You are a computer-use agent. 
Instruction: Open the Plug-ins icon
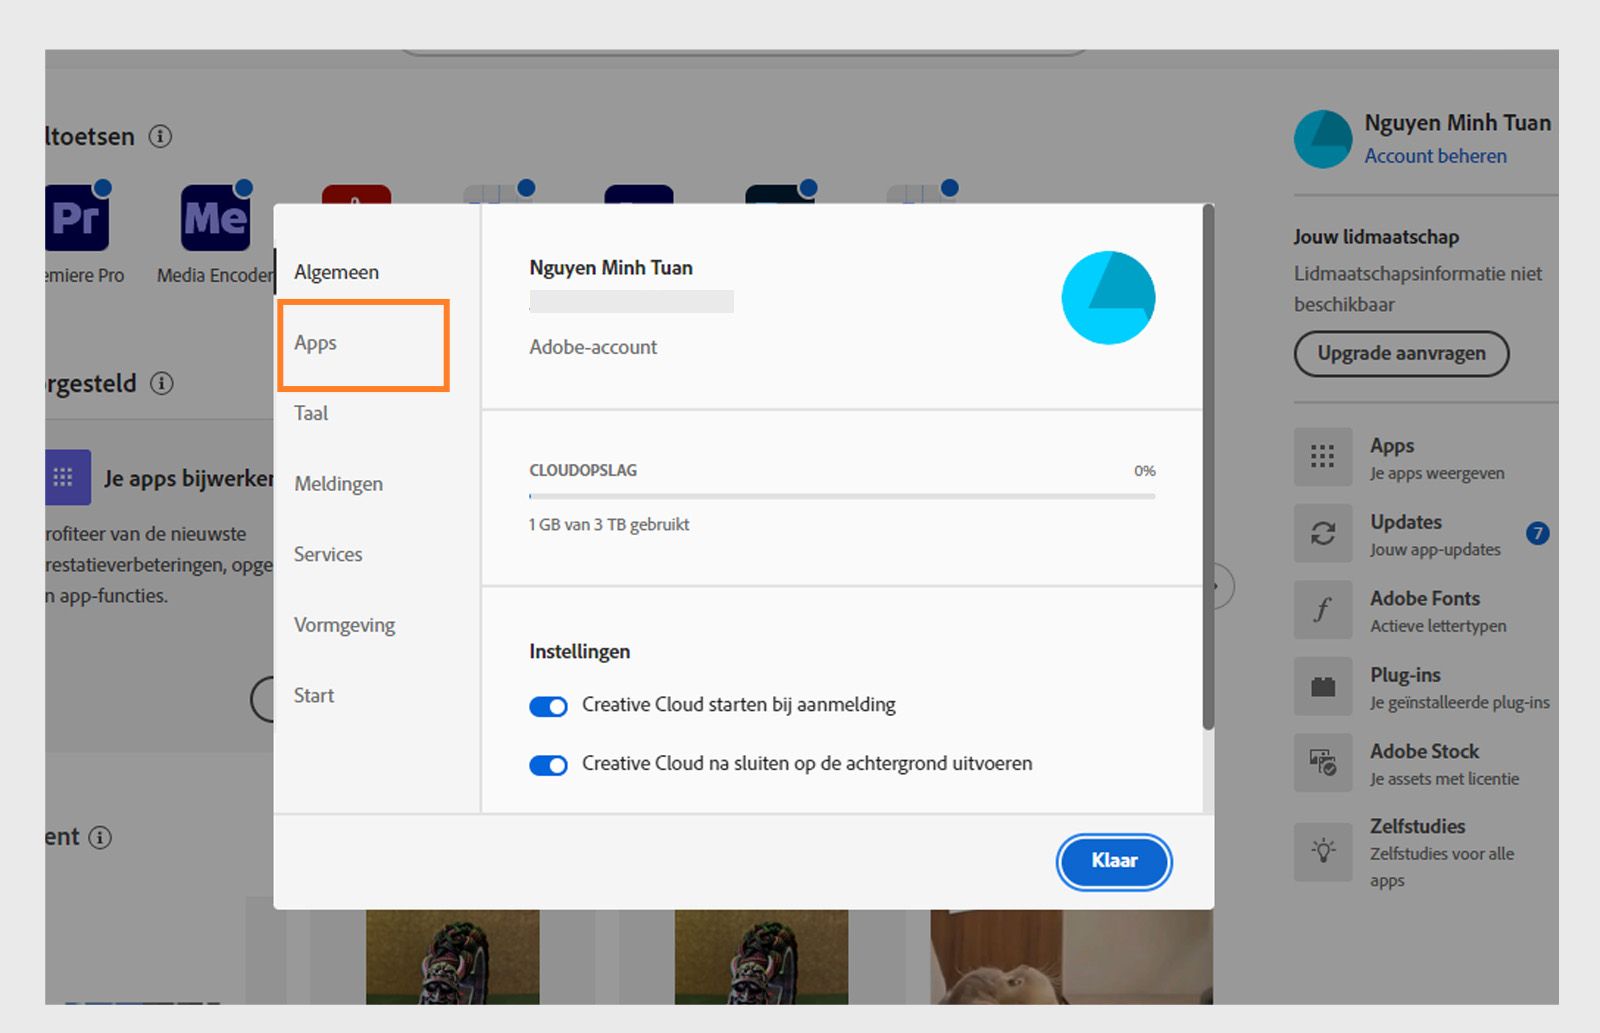[1322, 686]
